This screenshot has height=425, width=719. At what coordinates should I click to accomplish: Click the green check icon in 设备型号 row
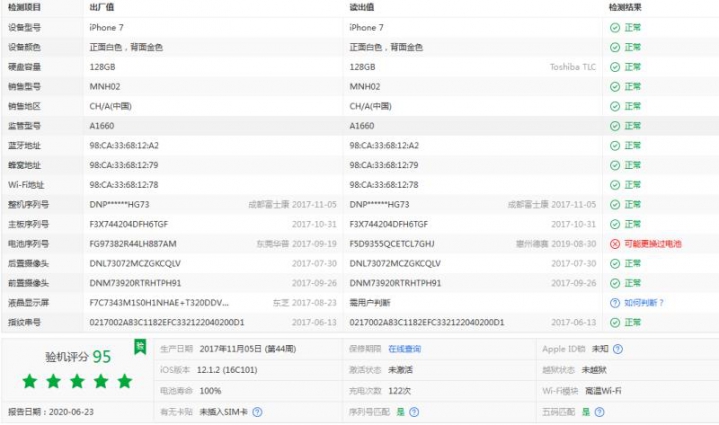(x=615, y=28)
